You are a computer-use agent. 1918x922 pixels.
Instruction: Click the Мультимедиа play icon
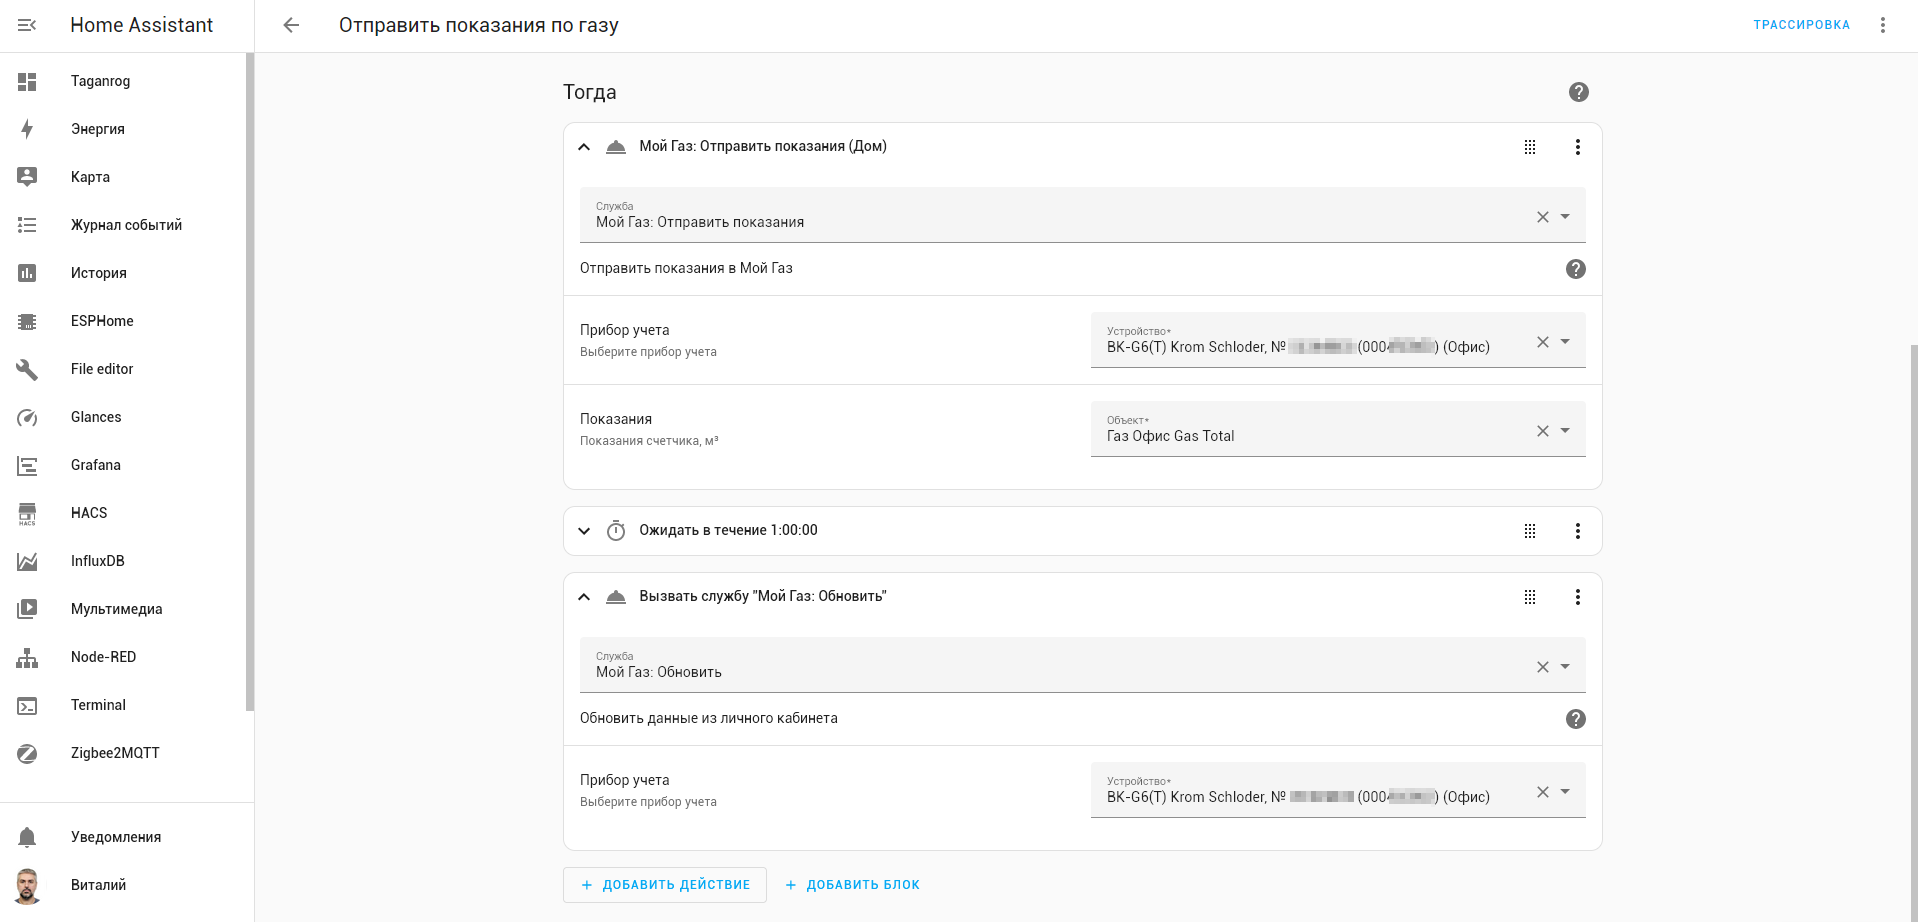[27, 609]
